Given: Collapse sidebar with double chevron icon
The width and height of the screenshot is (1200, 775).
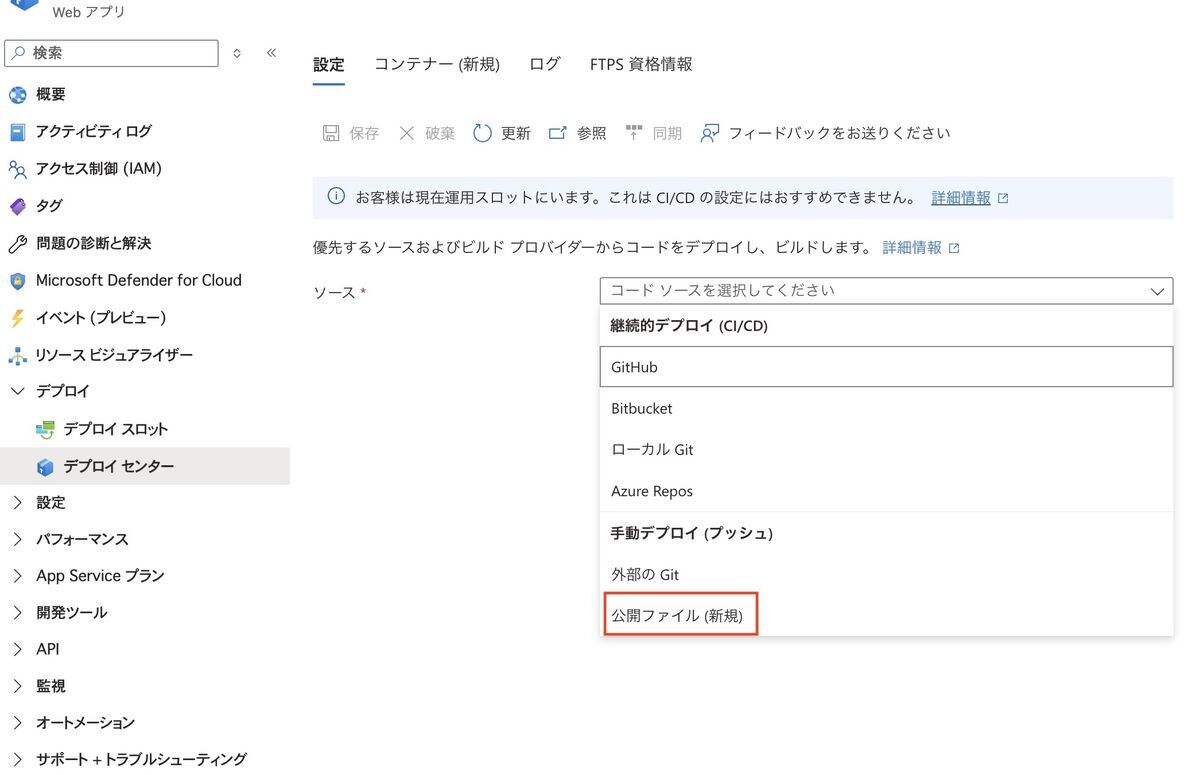Looking at the screenshot, I should tap(271, 53).
